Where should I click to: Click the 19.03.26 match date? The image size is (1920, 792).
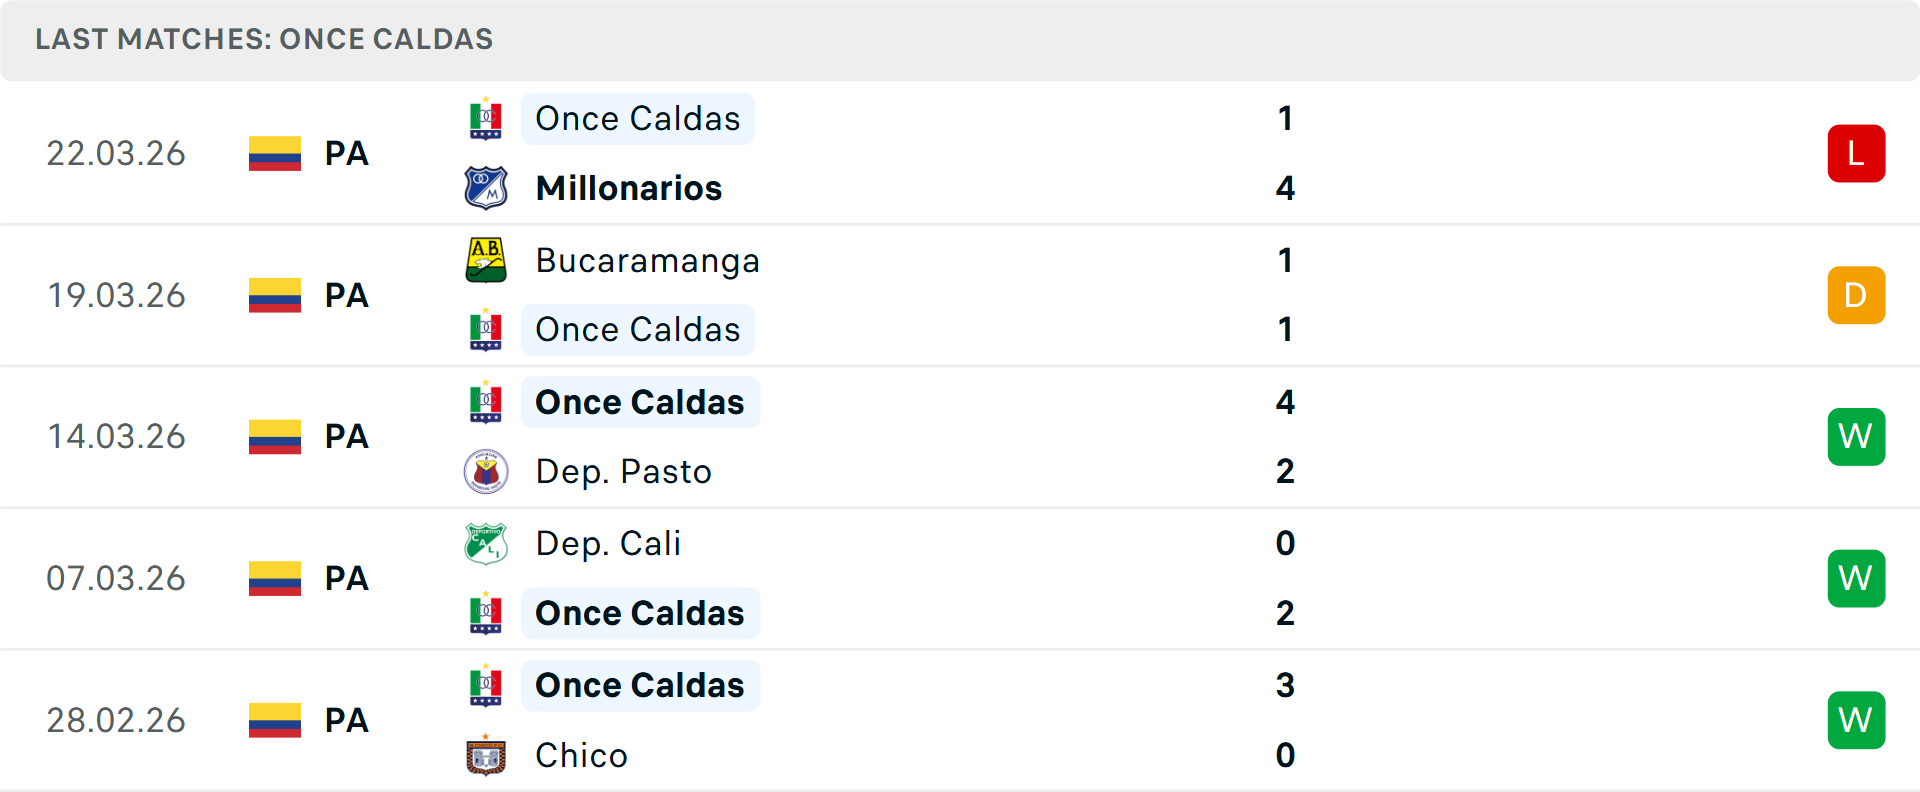(x=116, y=296)
